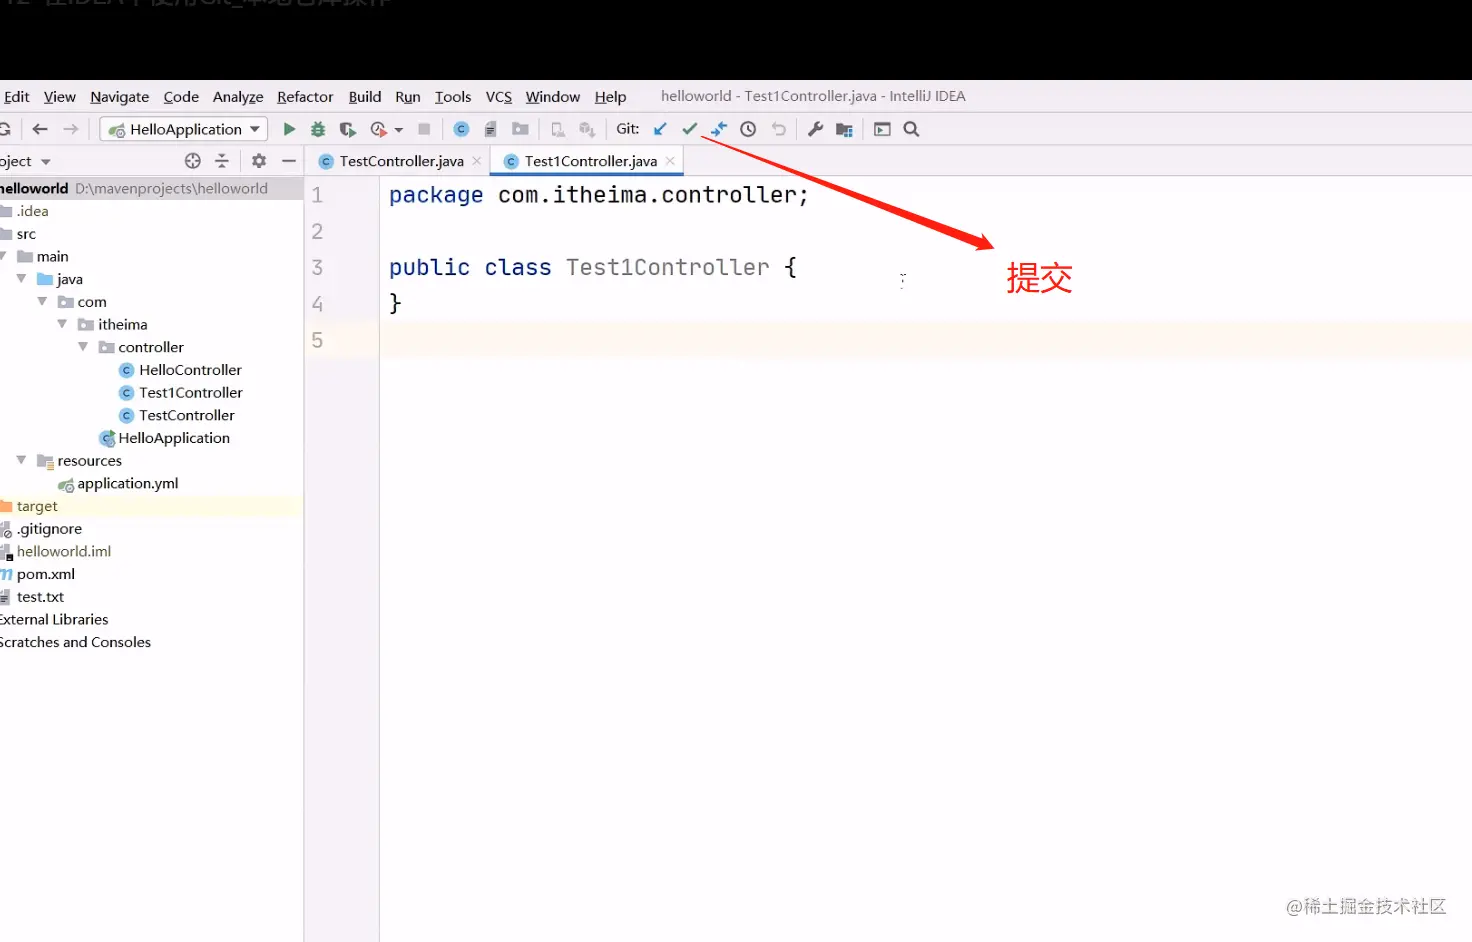
Task: Open the profiler run options arrow
Action: (x=398, y=130)
